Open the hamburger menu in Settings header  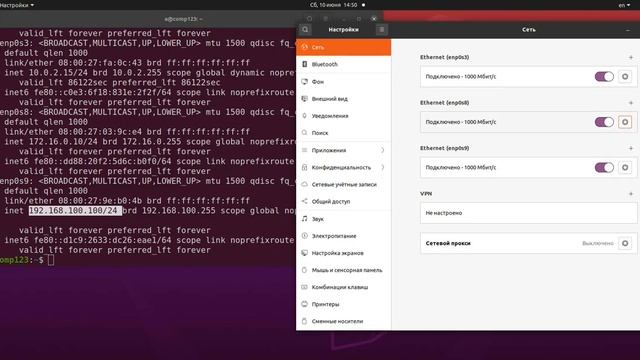click(x=382, y=30)
